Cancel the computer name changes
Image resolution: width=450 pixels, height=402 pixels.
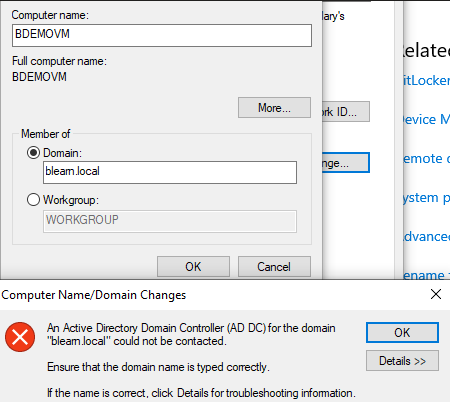274,267
